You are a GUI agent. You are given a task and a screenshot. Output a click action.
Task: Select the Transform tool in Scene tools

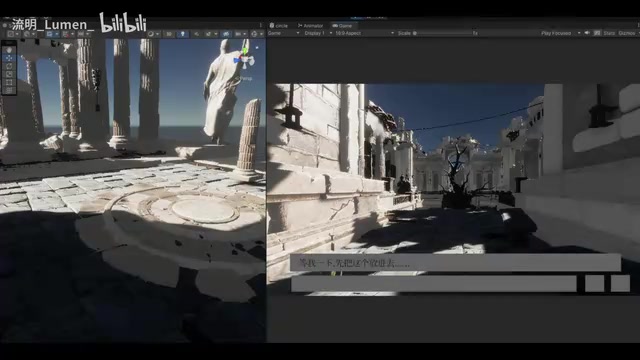[9, 90]
